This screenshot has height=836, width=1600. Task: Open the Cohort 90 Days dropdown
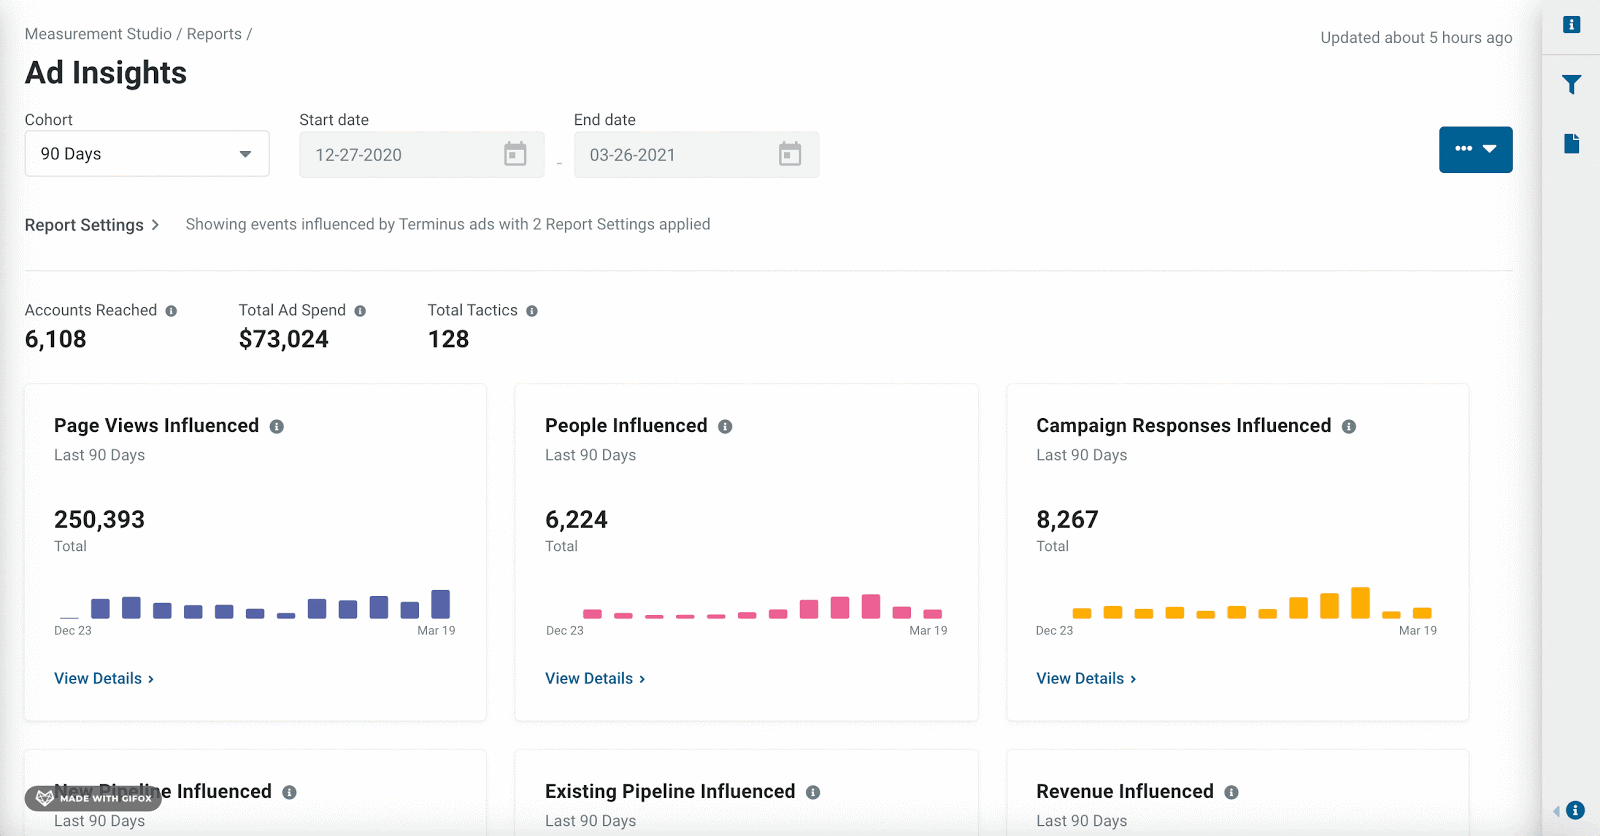click(147, 154)
